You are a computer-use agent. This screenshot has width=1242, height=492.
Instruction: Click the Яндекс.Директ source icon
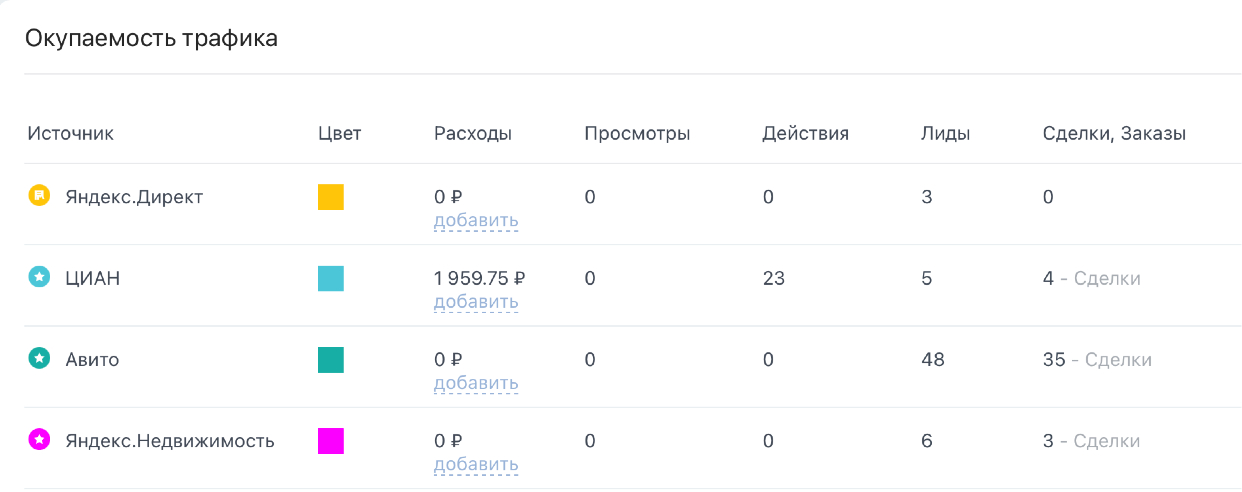38,196
